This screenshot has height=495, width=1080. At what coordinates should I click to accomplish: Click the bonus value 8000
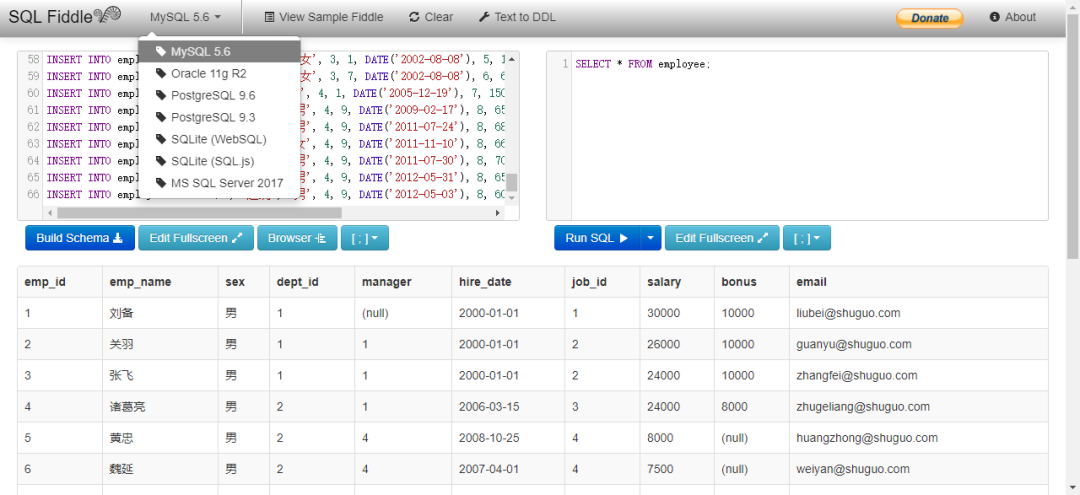click(x=734, y=407)
